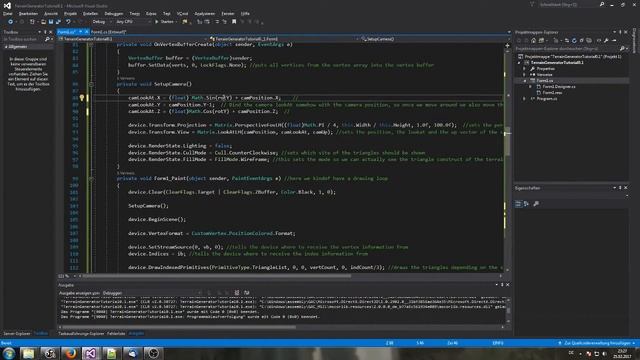Click the output panel horizontal scrollbar
Screen dimensions: 640x360
(179, 327)
